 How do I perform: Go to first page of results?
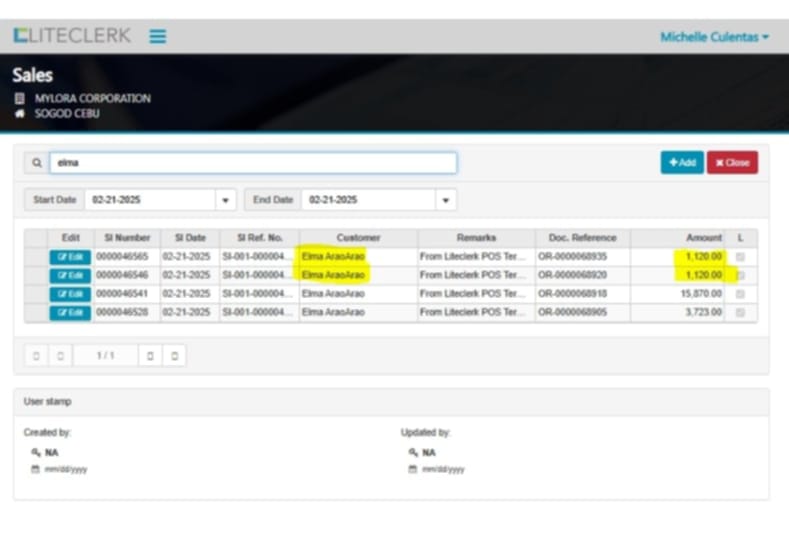click(36, 355)
